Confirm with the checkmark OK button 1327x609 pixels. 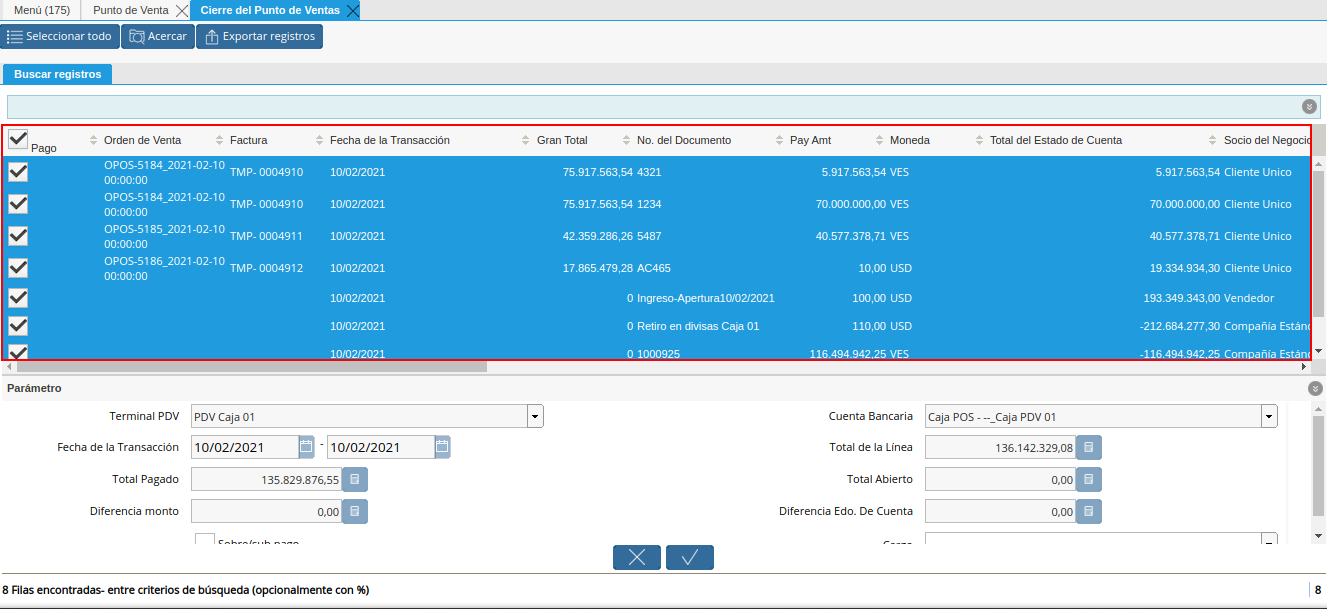click(689, 558)
